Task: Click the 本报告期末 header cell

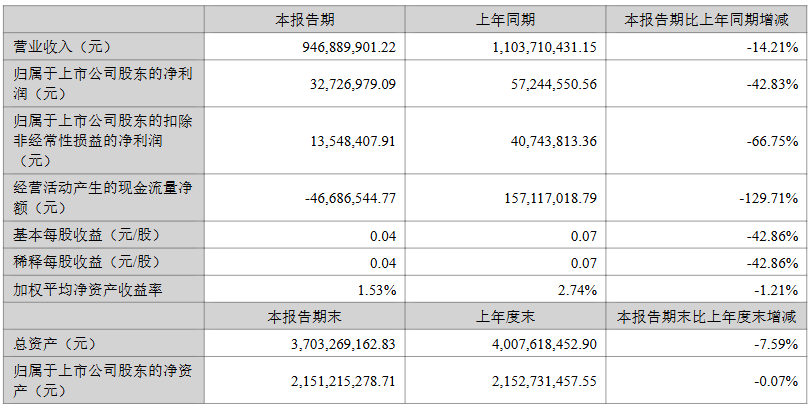Action: [x=304, y=317]
